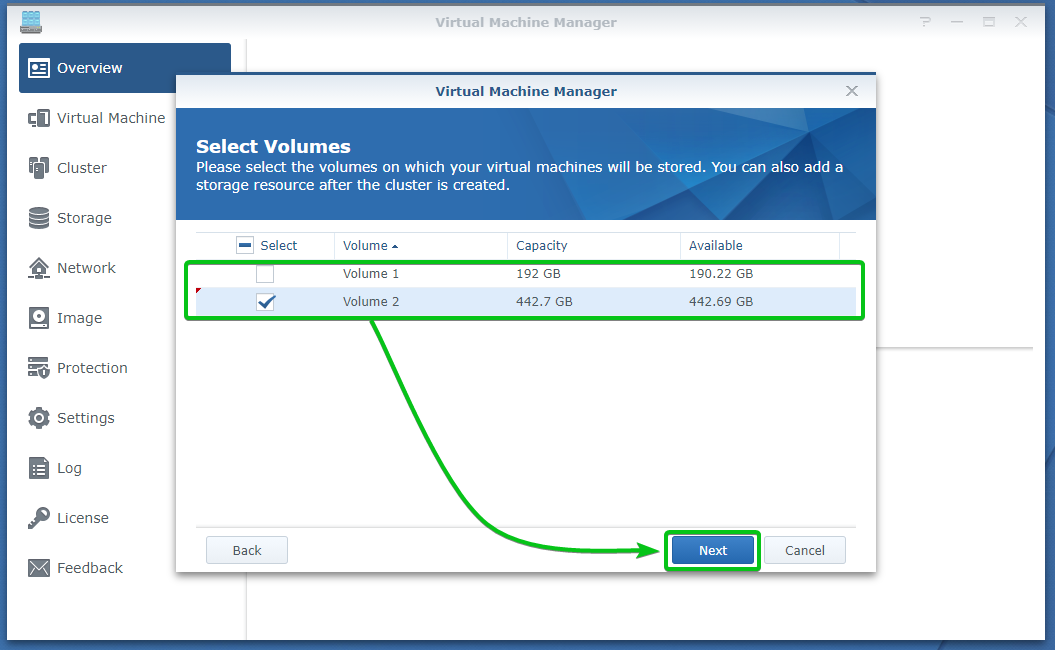The width and height of the screenshot is (1055, 650).
Task: Click the Protection shield icon
Action: pyautogui.click(x=38, y=367)
